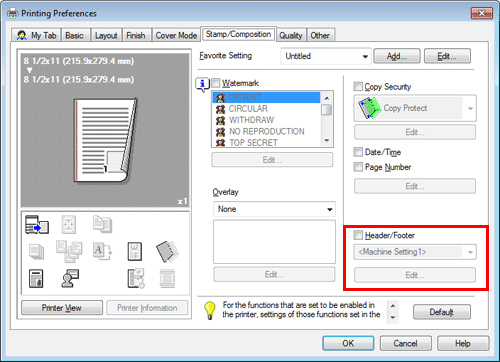Click the tilted booklet icon in the grid
The height and width of the screenshot is (362, 500).
pyautogui.click(x=167, y=251)
